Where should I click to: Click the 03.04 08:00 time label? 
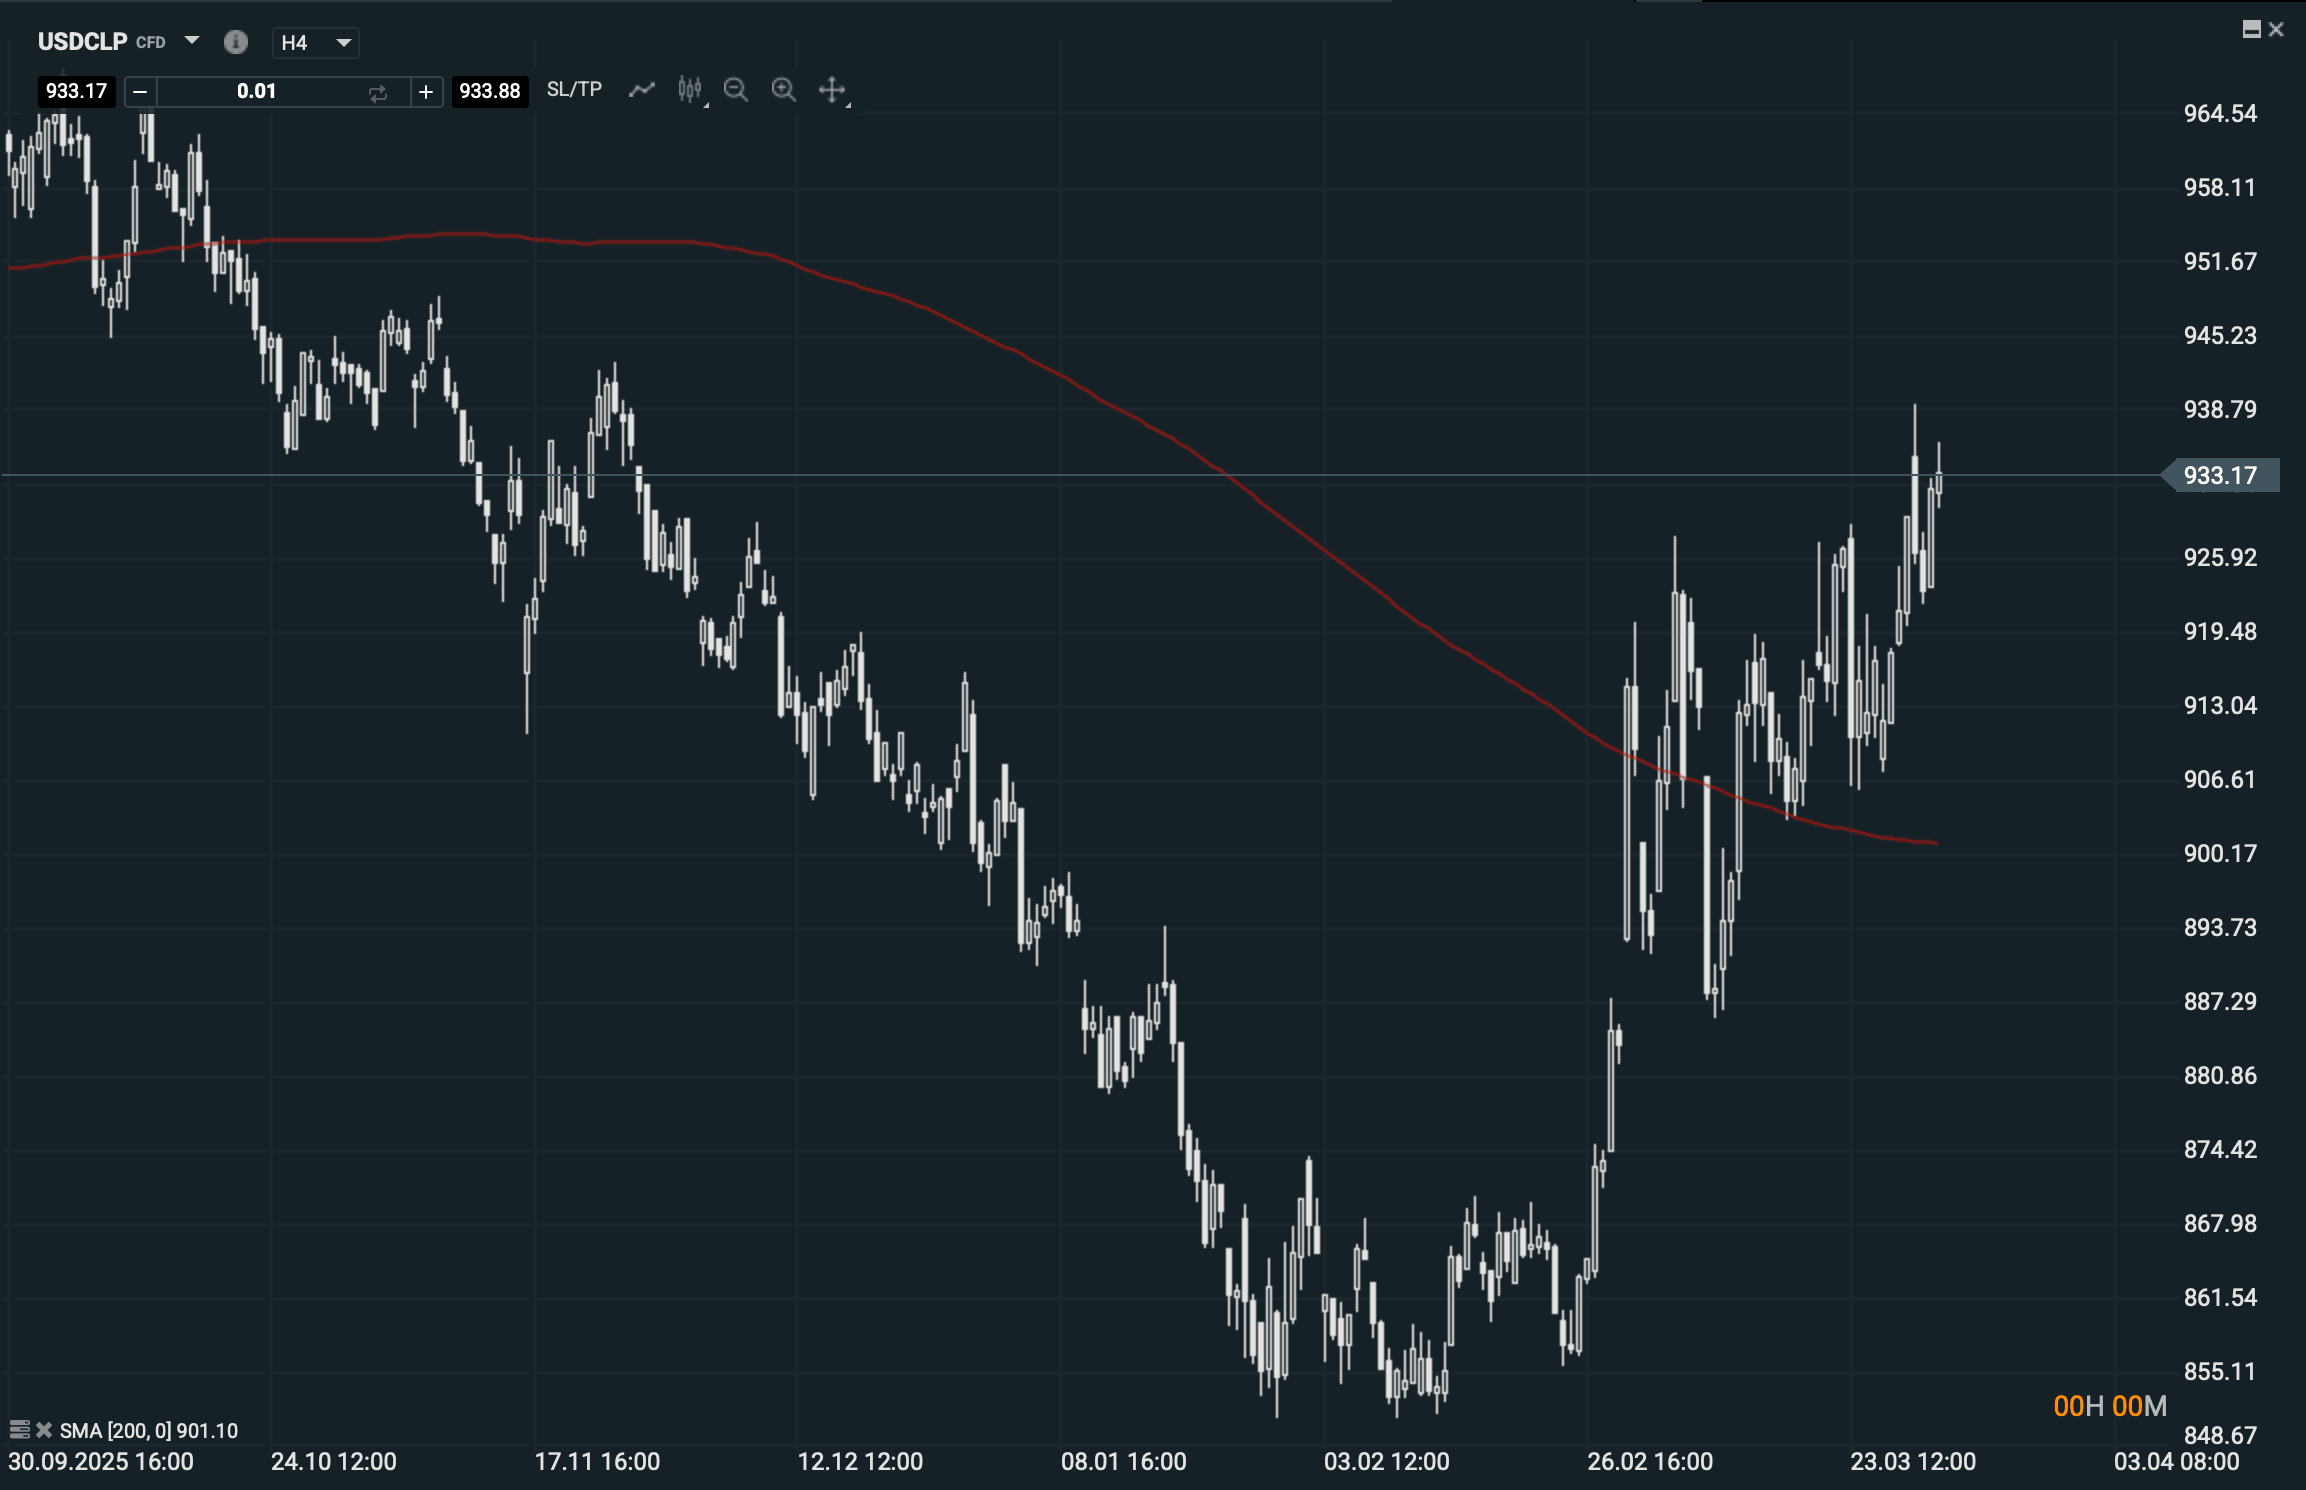(2176, 1462)
